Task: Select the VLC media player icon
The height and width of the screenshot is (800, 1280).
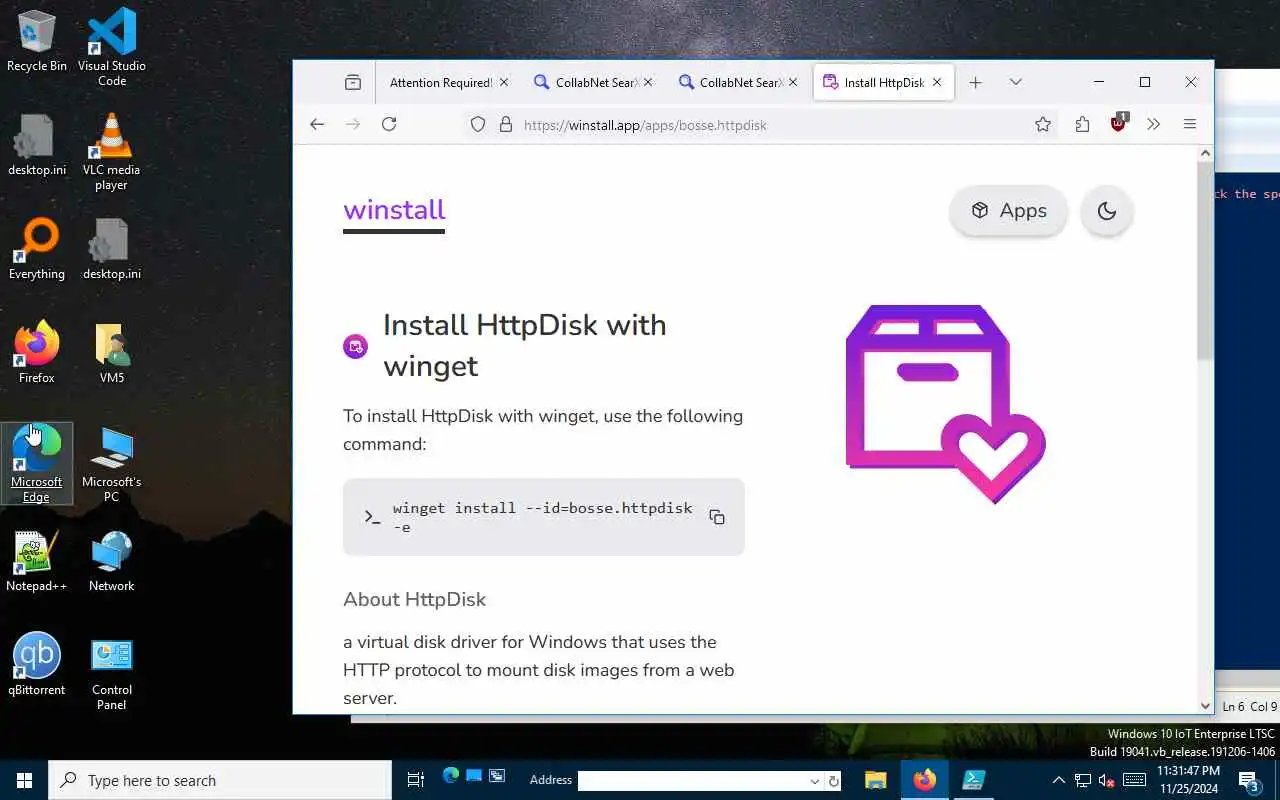Action: [111, 152]
